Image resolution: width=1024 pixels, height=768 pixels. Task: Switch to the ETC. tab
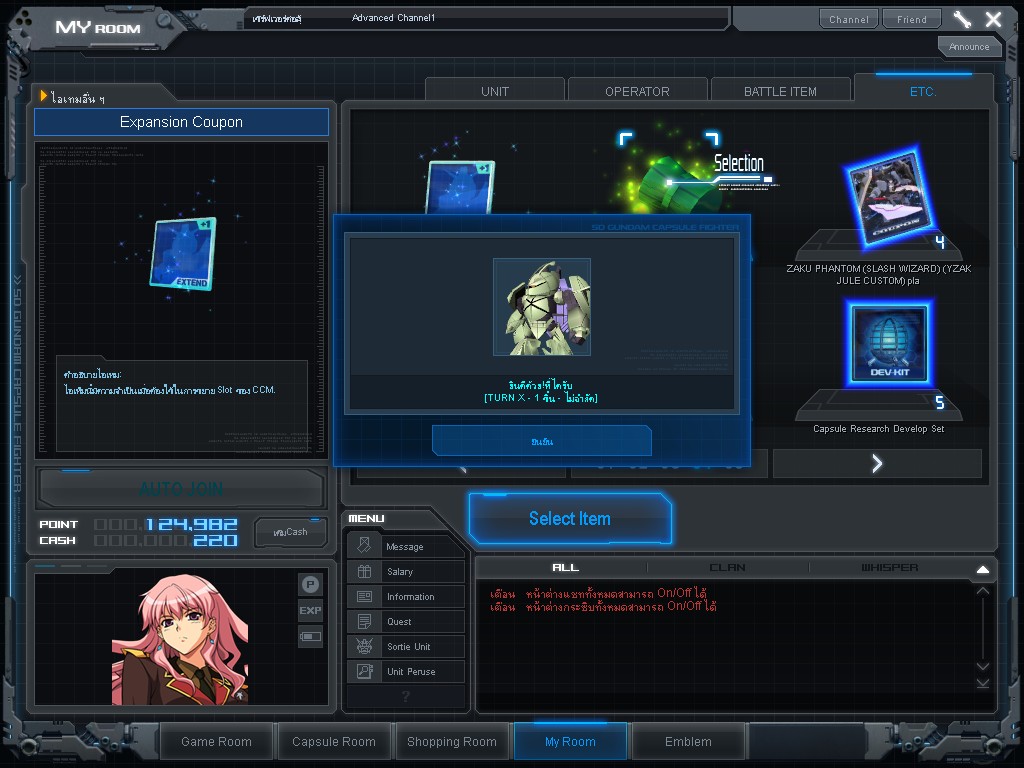923,91
